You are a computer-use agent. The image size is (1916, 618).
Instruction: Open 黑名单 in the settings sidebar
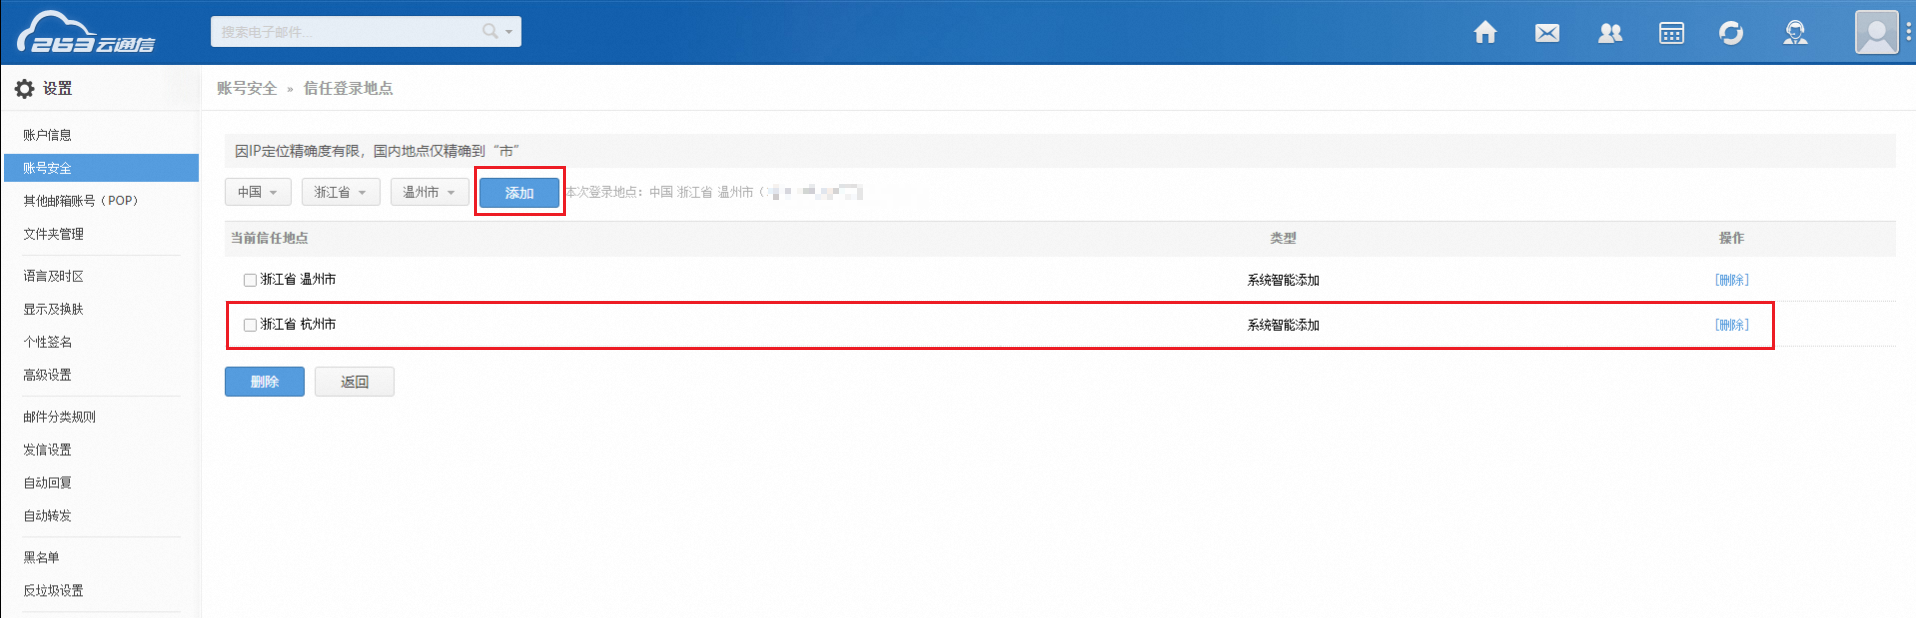(x=42, y=557)
